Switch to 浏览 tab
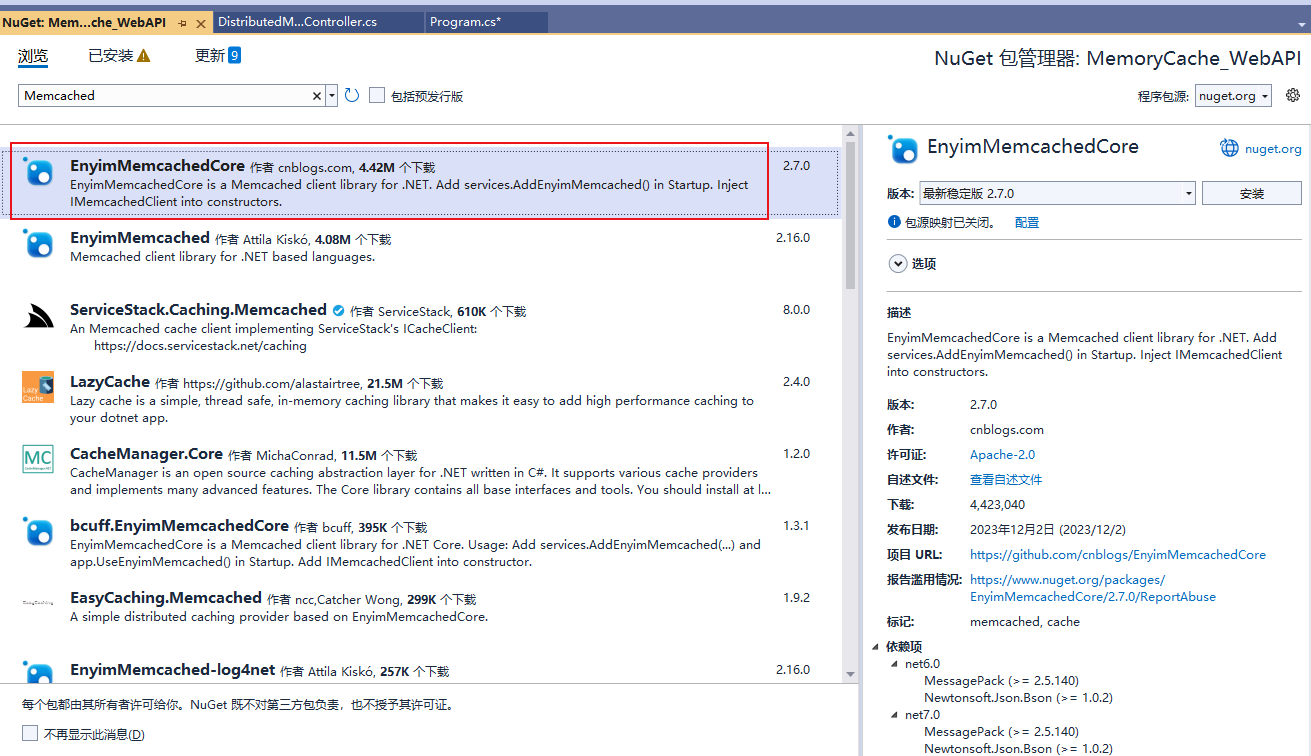 tap(33, 56)
